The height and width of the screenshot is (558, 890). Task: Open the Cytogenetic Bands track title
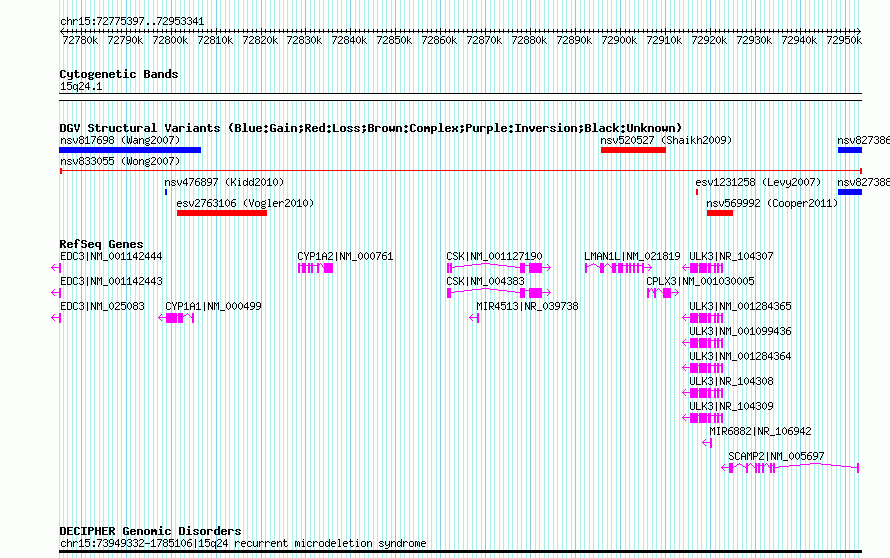119,74
